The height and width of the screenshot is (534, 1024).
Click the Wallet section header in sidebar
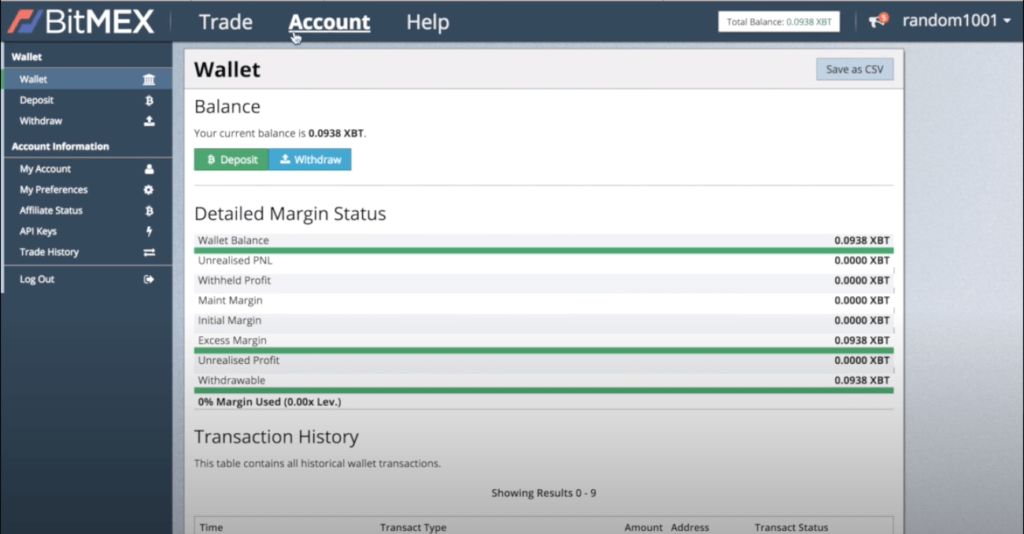(27, 57)
